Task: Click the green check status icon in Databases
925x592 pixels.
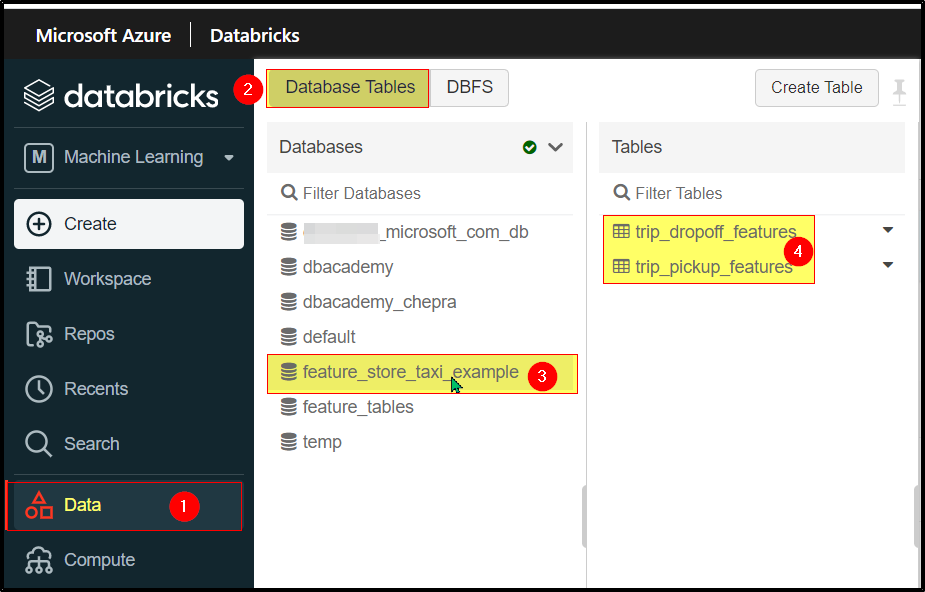Action: point(530,147)
